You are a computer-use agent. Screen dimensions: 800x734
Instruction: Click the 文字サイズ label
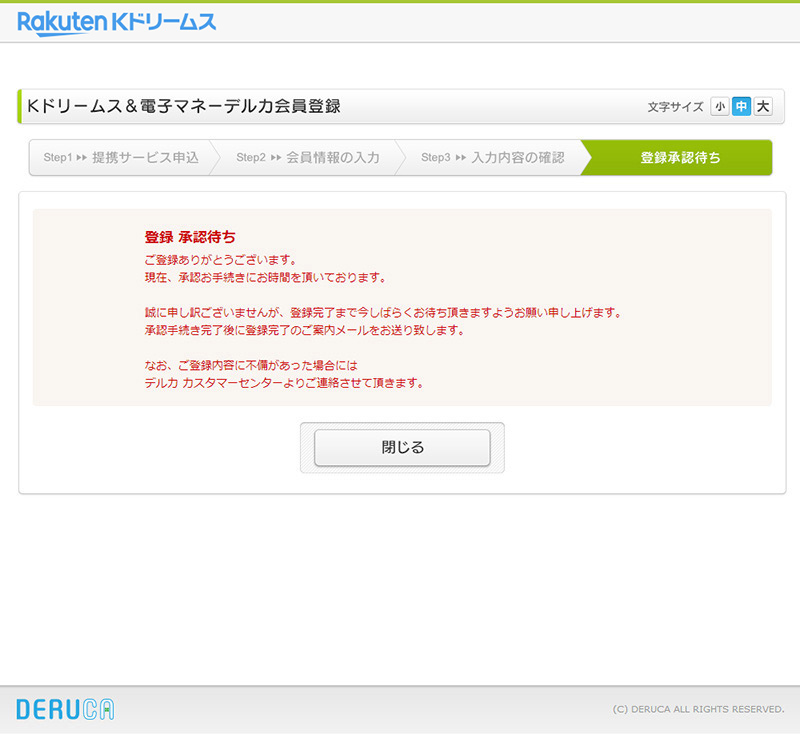tap(676, 107)
